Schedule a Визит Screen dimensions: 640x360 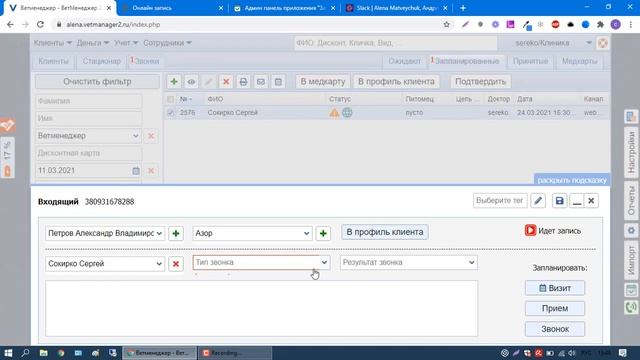(555, 288)
